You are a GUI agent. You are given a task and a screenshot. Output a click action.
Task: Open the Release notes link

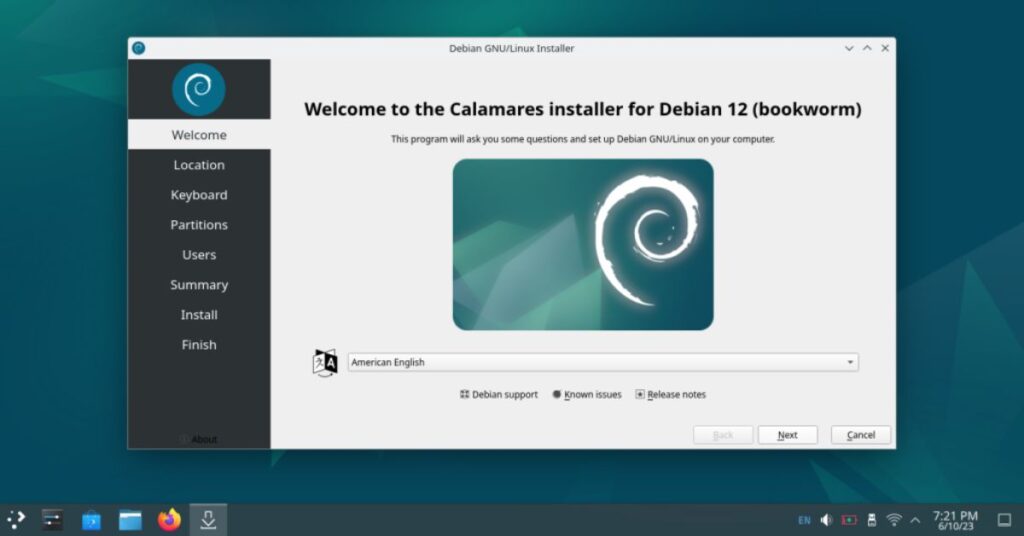(671, 394)
